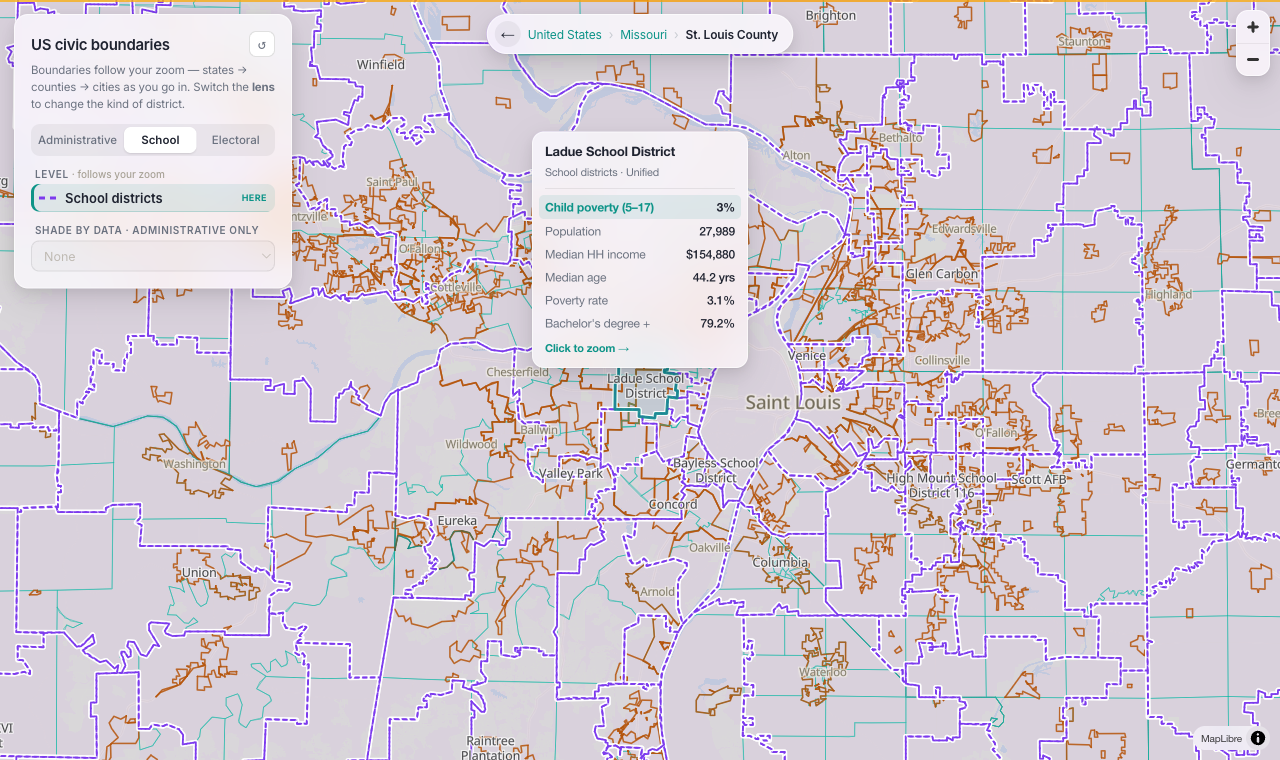The width and height of the screenshot is (1280, 760).
Task: Click the Ballwin label on map
Action: click(539, 428)
